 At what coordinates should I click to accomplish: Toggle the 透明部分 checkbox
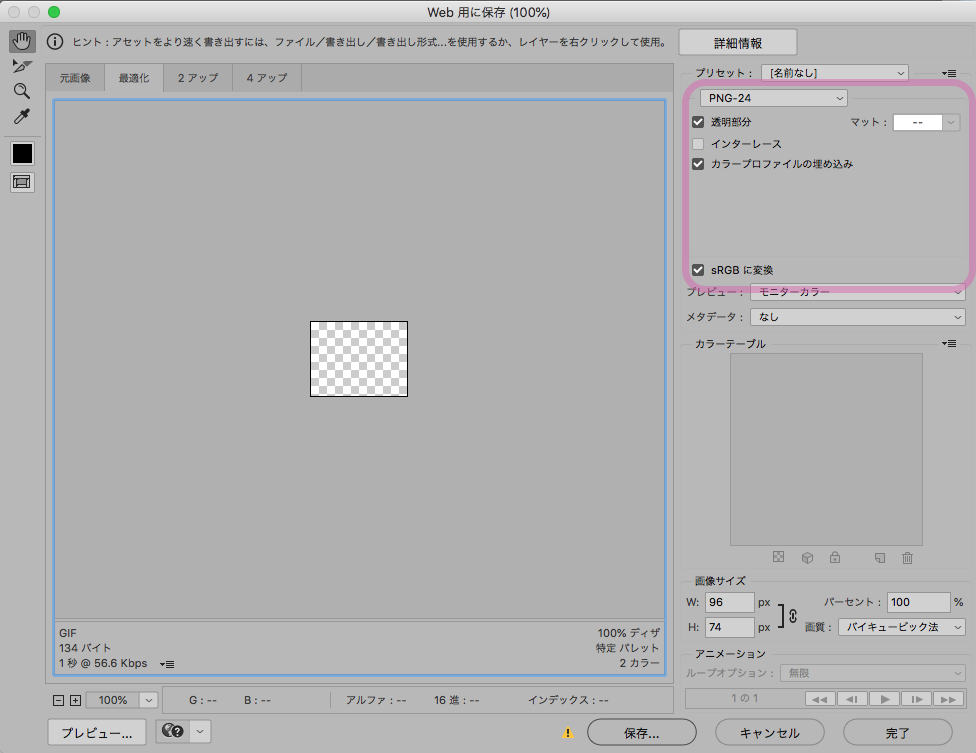coord(698,122)
